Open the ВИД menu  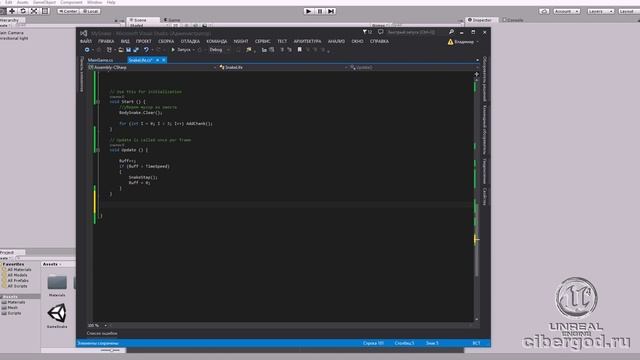click(x=125, y=41)
